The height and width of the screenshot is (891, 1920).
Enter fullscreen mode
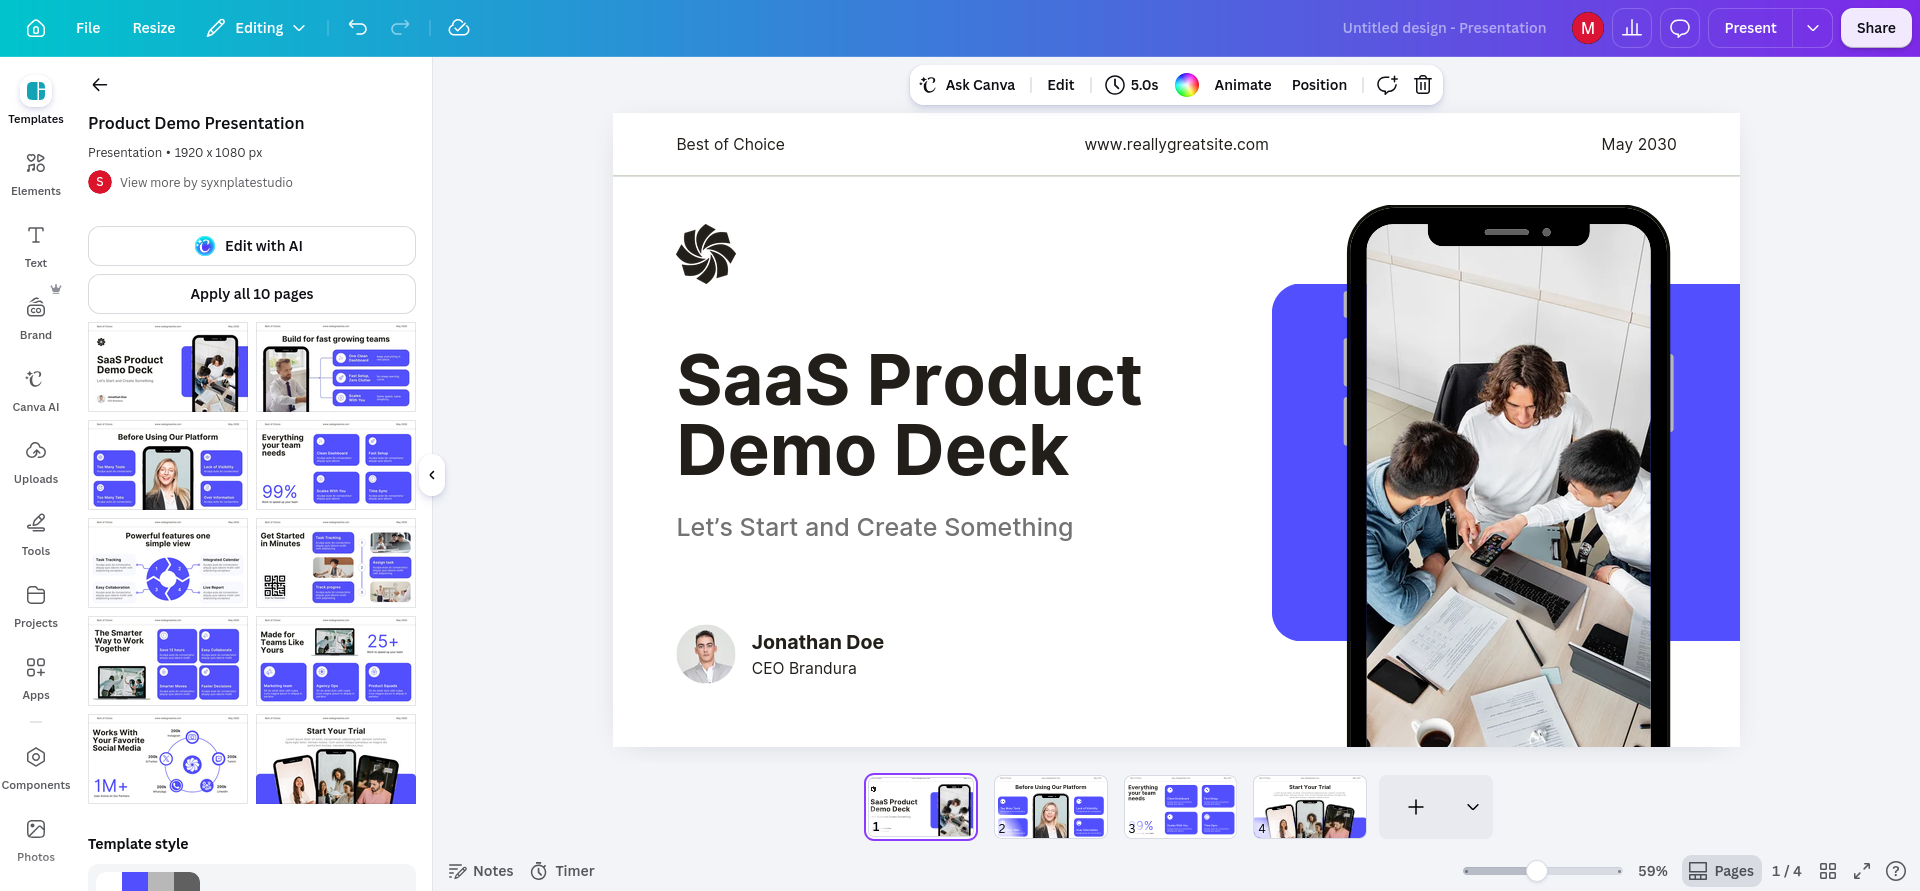[1862, 871]
